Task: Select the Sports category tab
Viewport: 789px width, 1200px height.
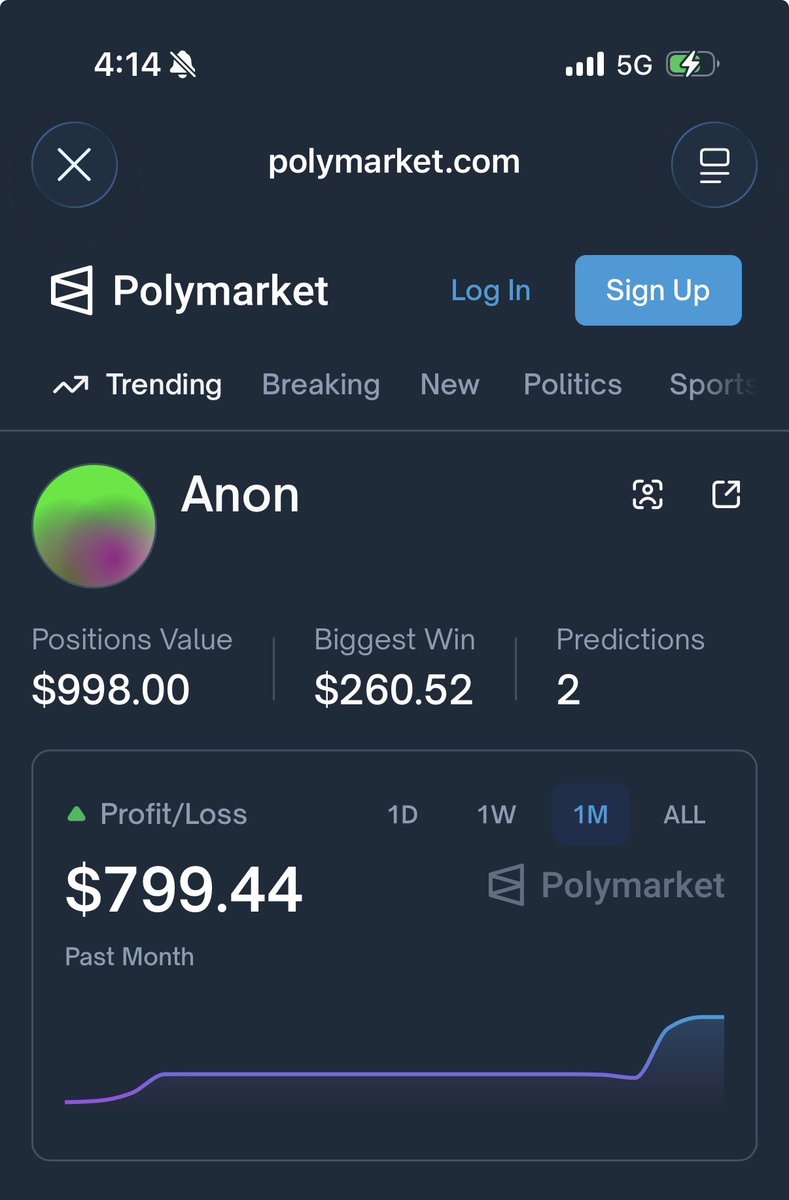Action: (712, 385)
